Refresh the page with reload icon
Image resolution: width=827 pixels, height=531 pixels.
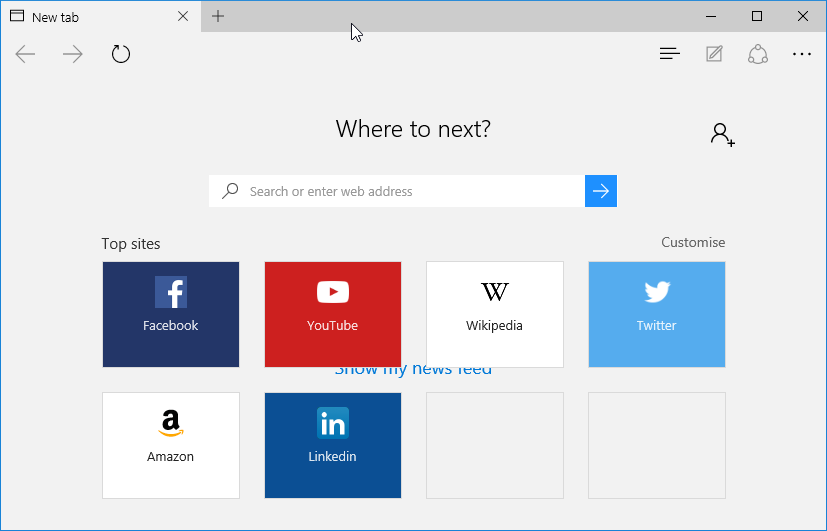pyautogui.click(x=121, y=54)
